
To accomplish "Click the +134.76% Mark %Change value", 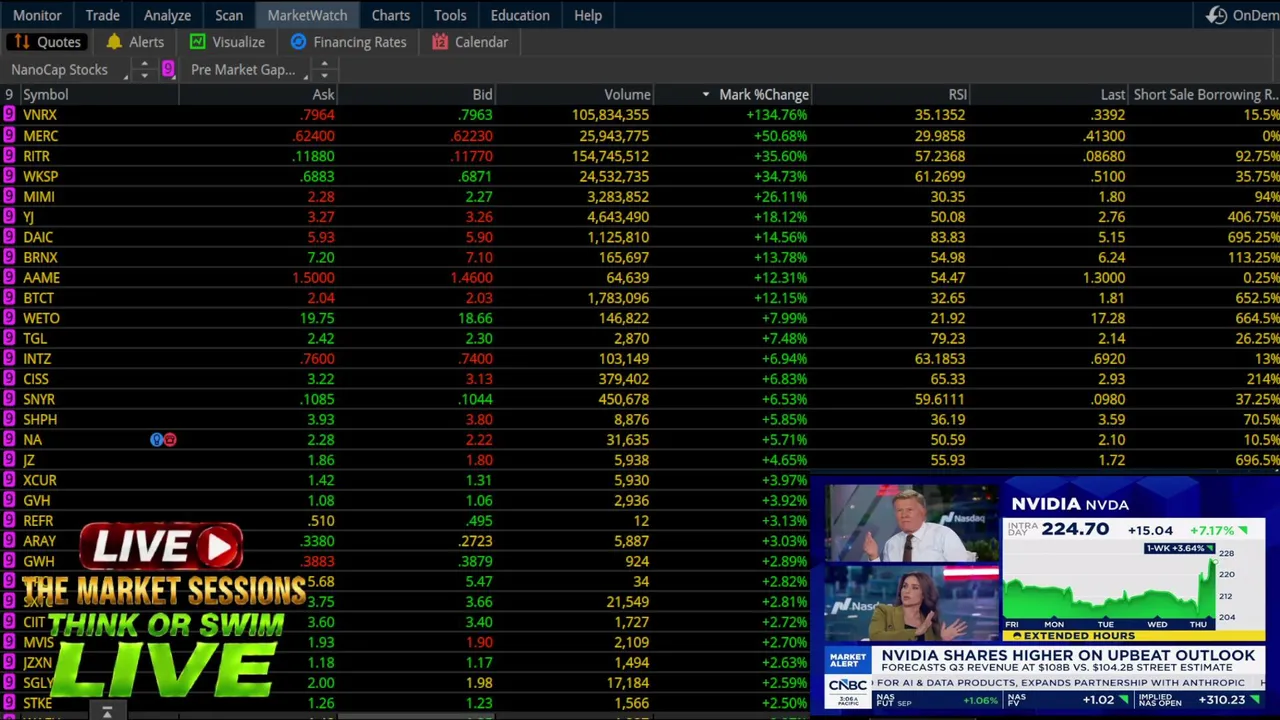I will click(776, 115).
